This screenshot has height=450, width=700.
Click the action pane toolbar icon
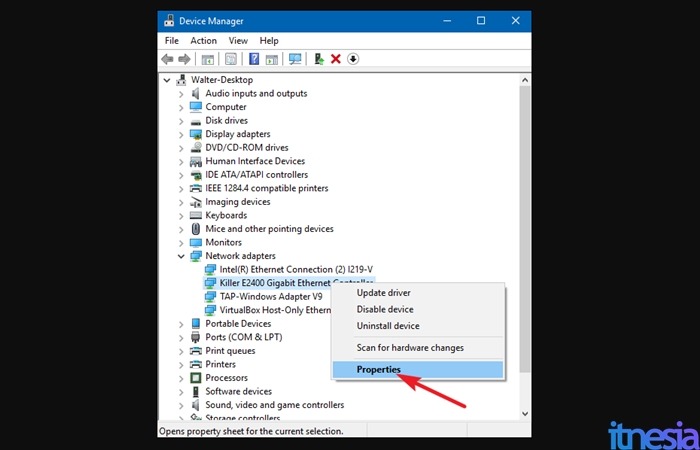[x=272, y=59]
